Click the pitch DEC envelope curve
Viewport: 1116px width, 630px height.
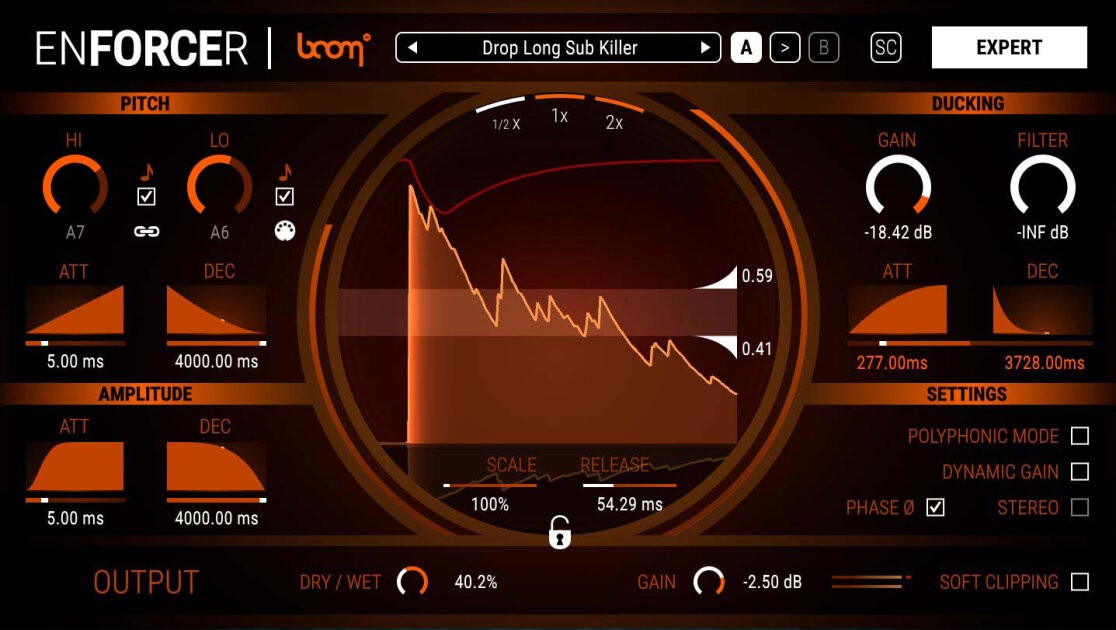point(216,310)
